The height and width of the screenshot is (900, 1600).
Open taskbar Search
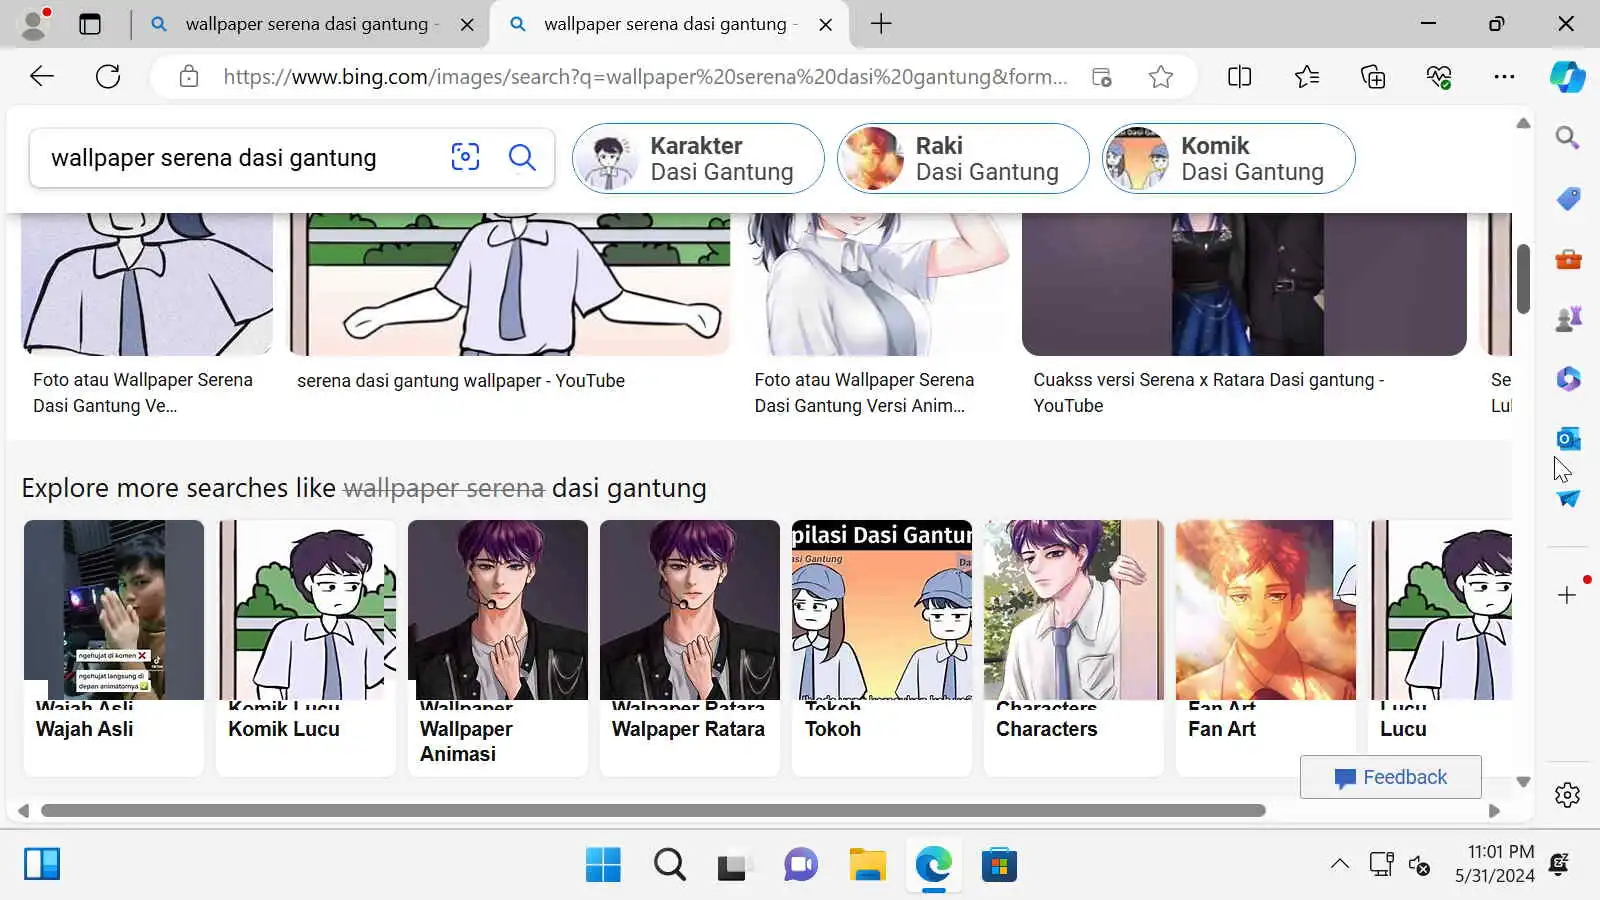[669, 865]
